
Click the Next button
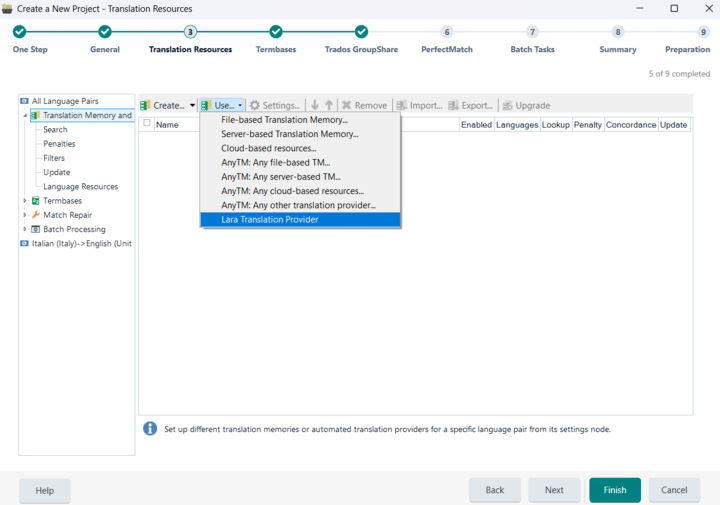tap(554, 490)
